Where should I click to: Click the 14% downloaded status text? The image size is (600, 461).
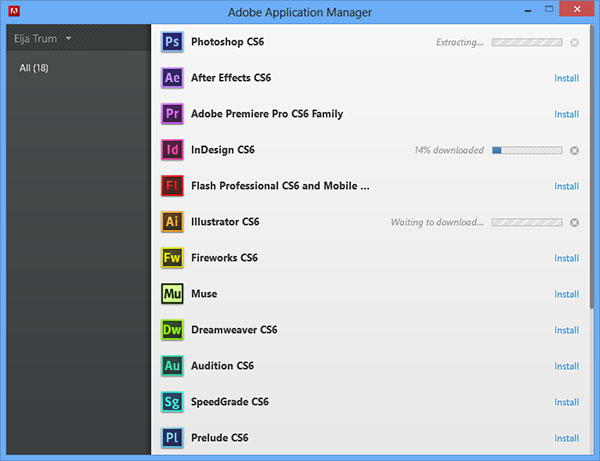[449, 150]
